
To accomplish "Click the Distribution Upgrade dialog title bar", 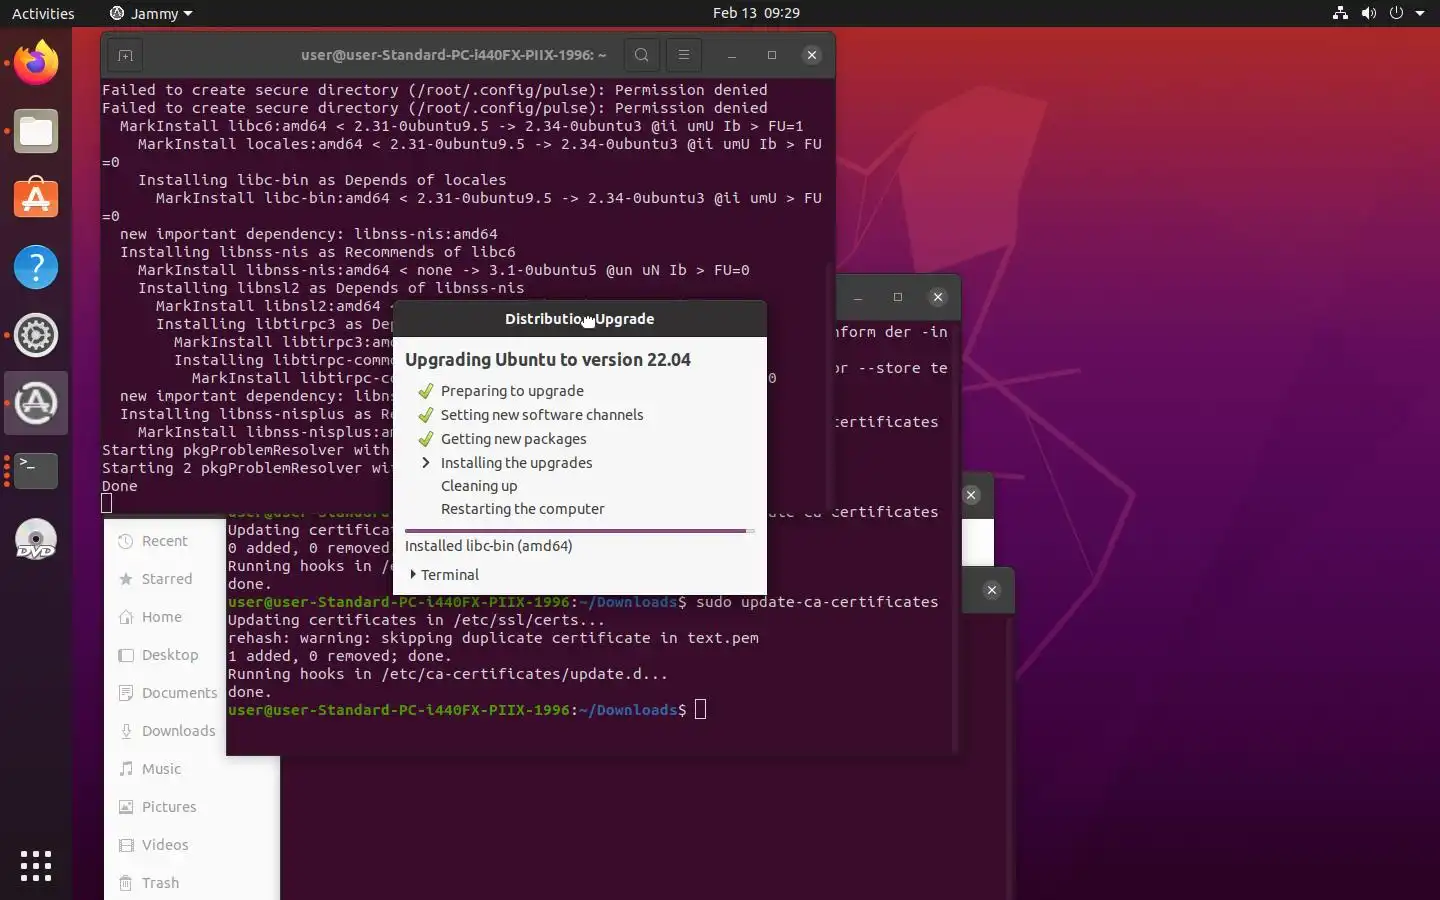I will [x=580, y=319].
